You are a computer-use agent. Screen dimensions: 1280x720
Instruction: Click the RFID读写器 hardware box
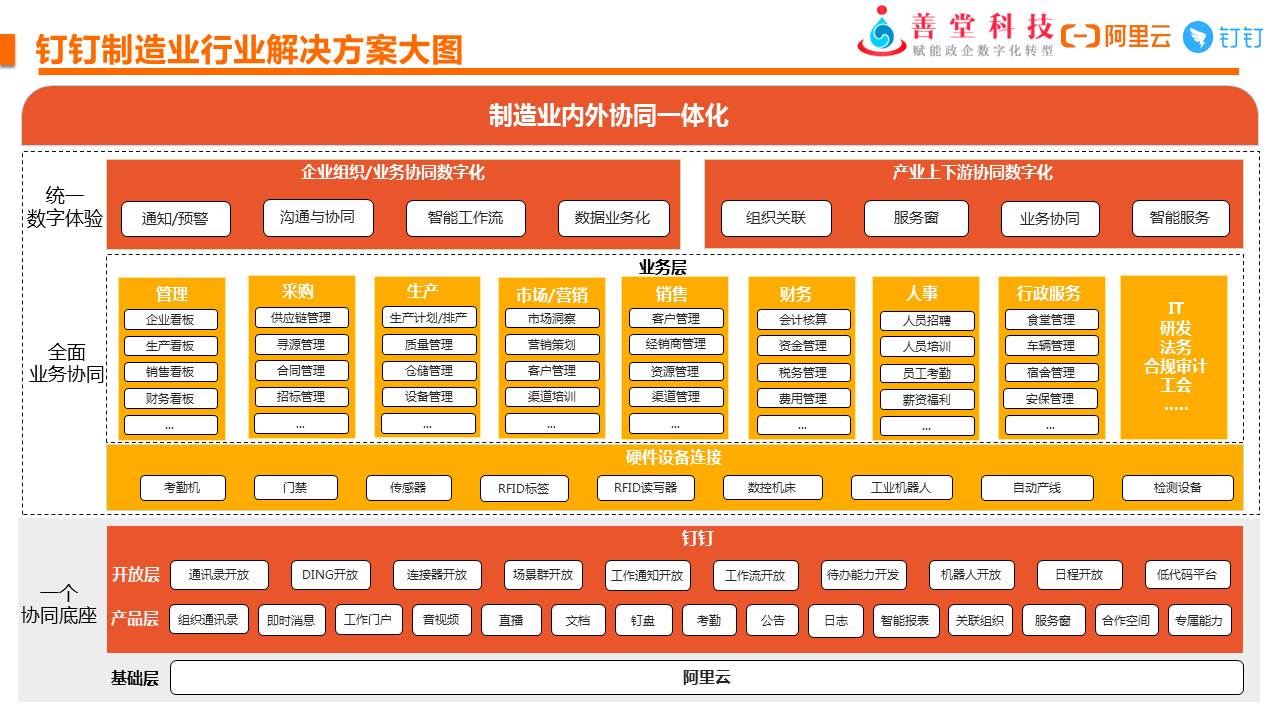645,488
